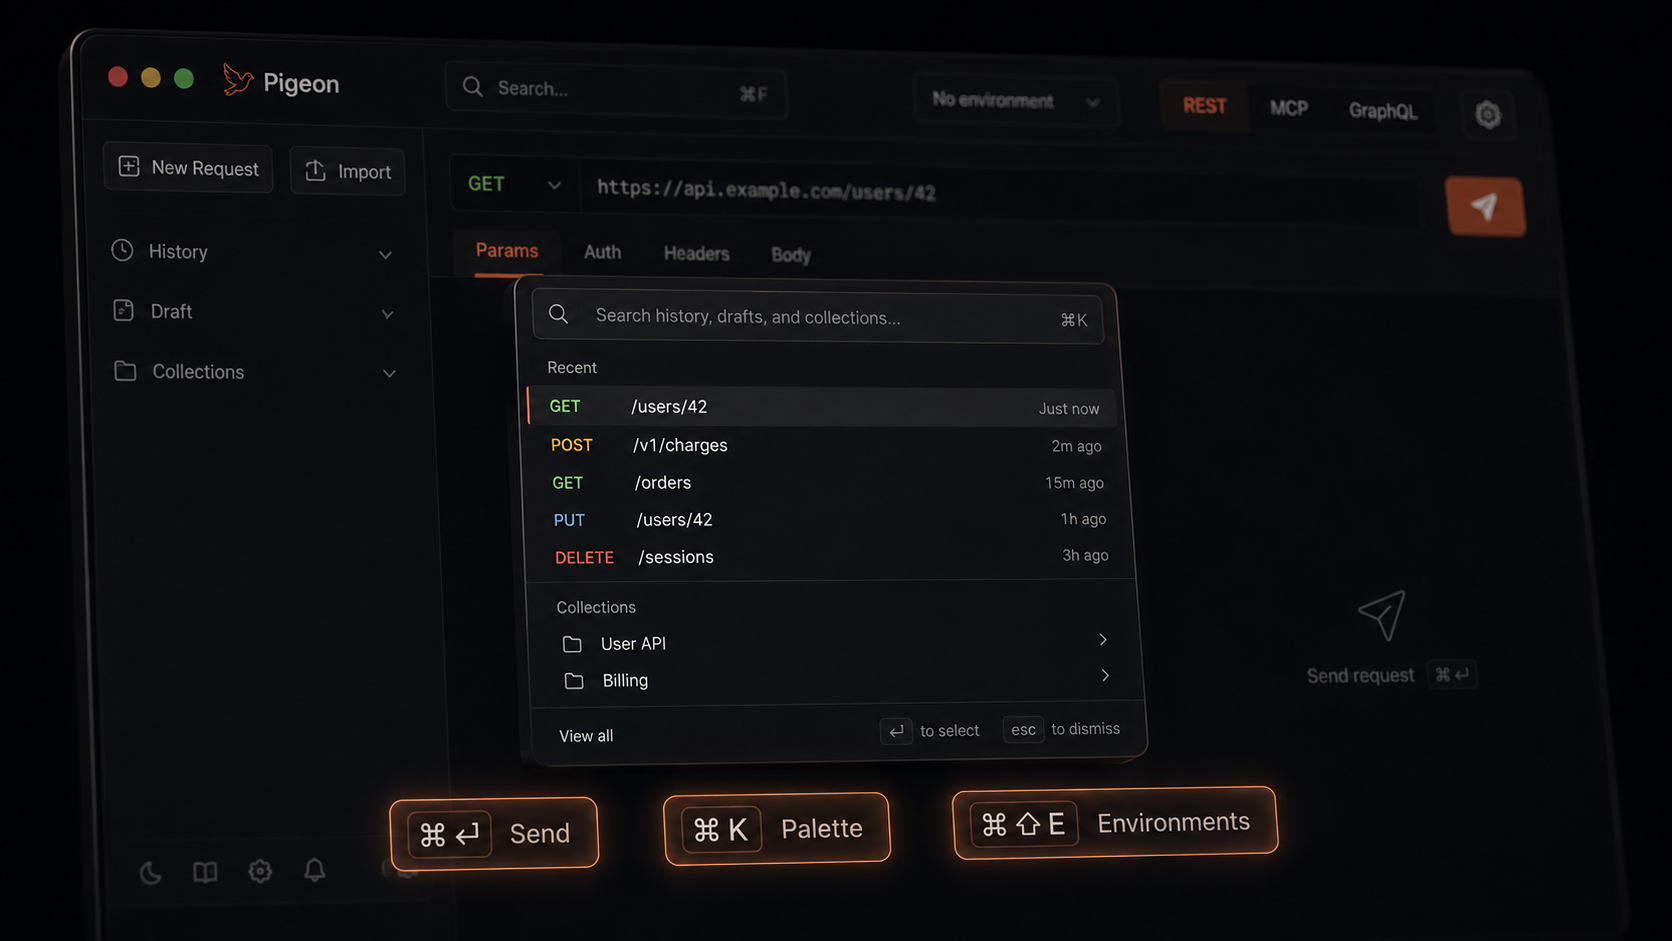Click the large outlined paper-plane send icon
The width and height of the screenshot is (1672, 941).
pos(1381,615)
